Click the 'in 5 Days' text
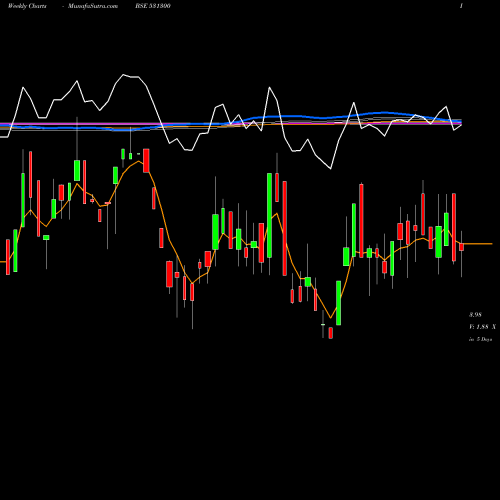Screen dimensions: 500x500 480,339
